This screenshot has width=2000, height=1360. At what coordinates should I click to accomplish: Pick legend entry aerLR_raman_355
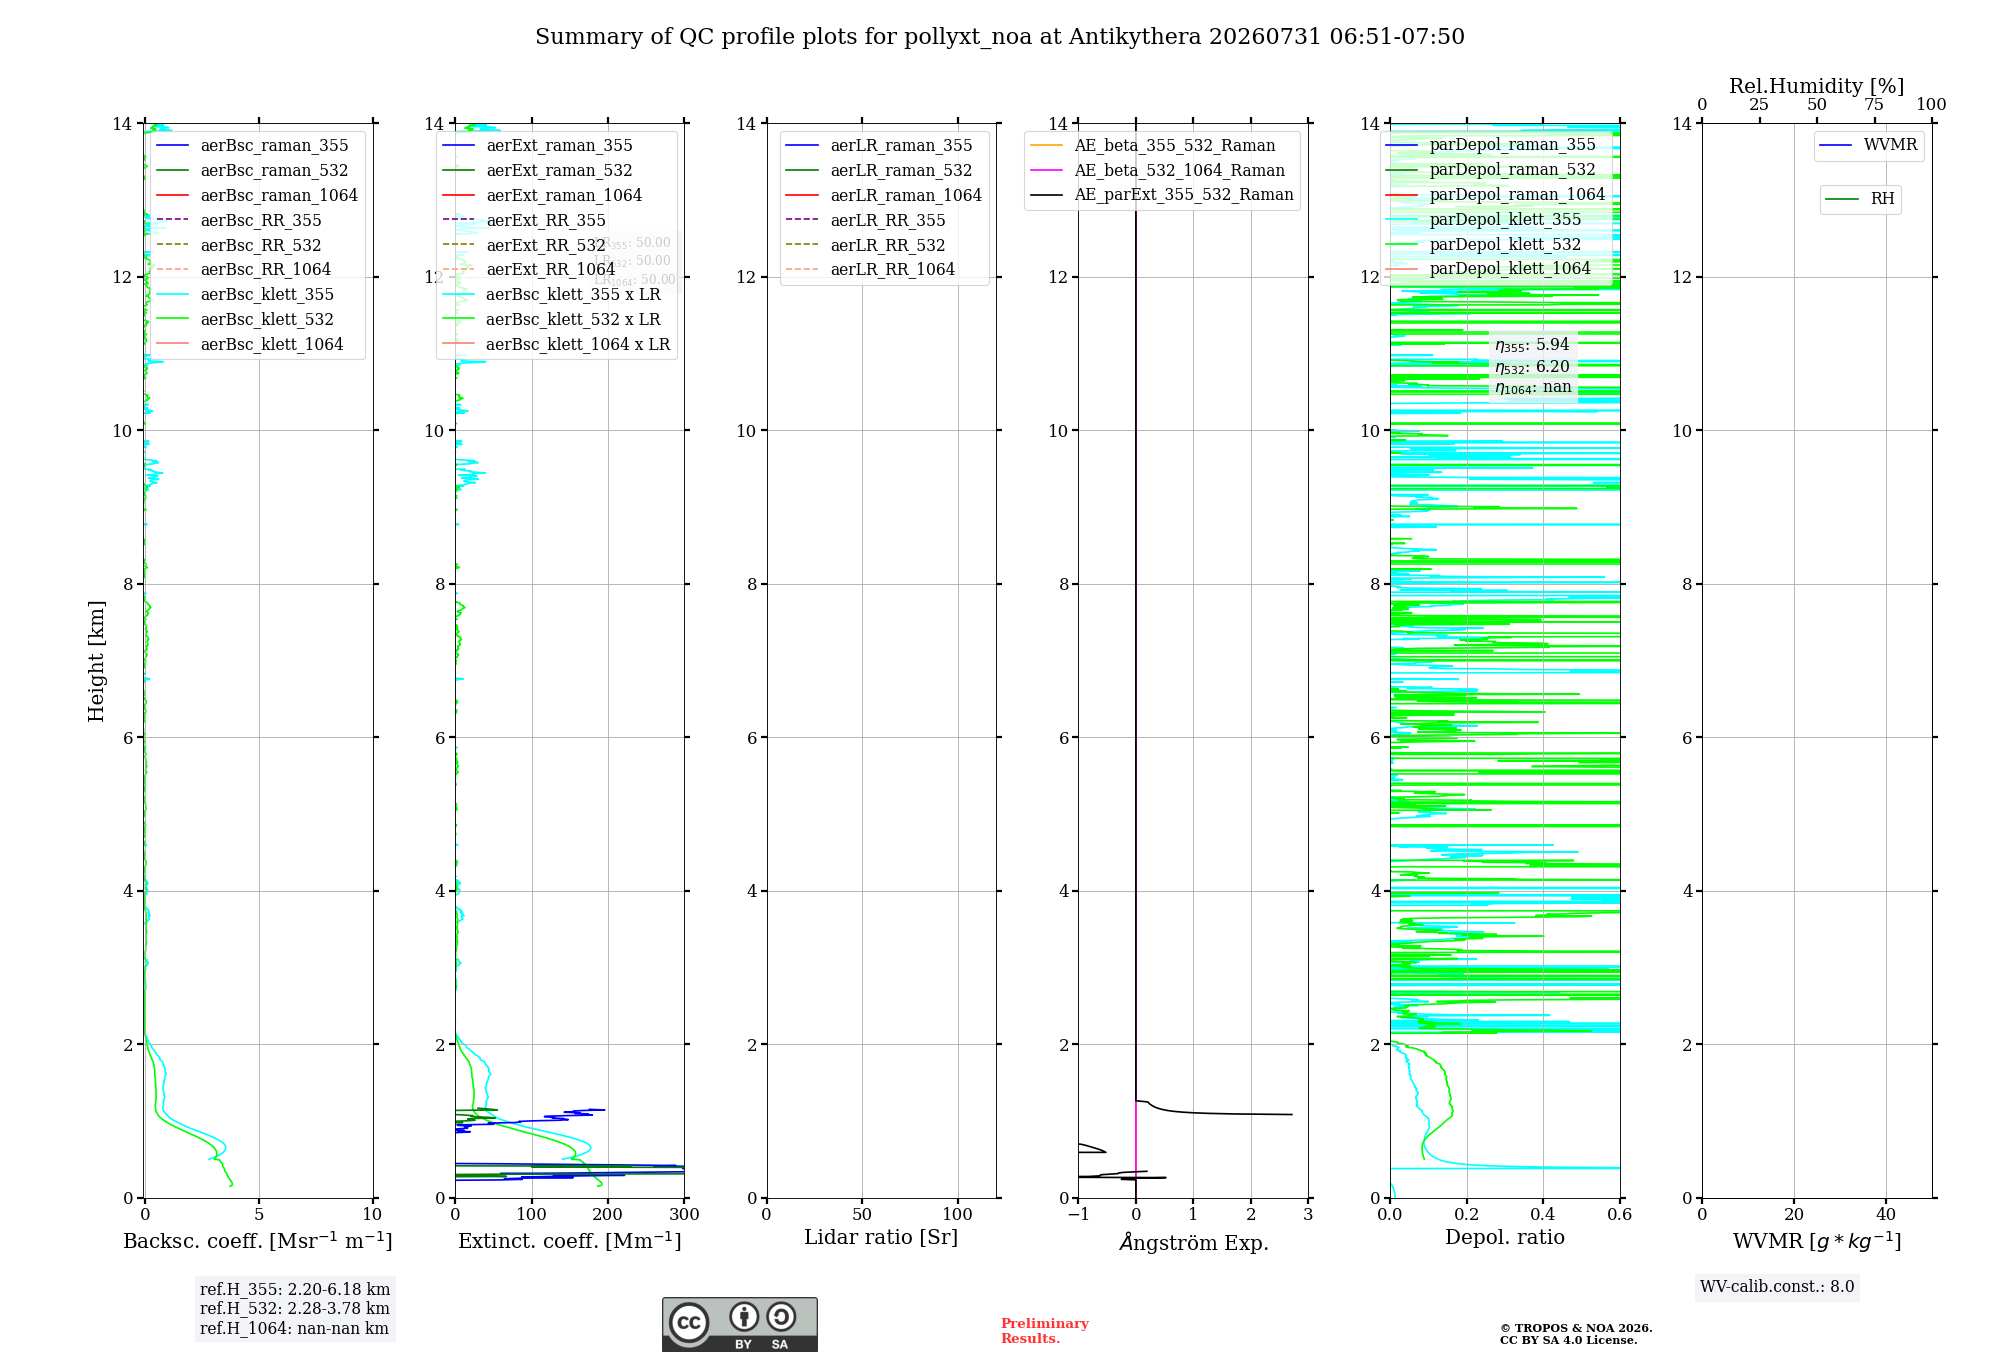click(879, 146)
